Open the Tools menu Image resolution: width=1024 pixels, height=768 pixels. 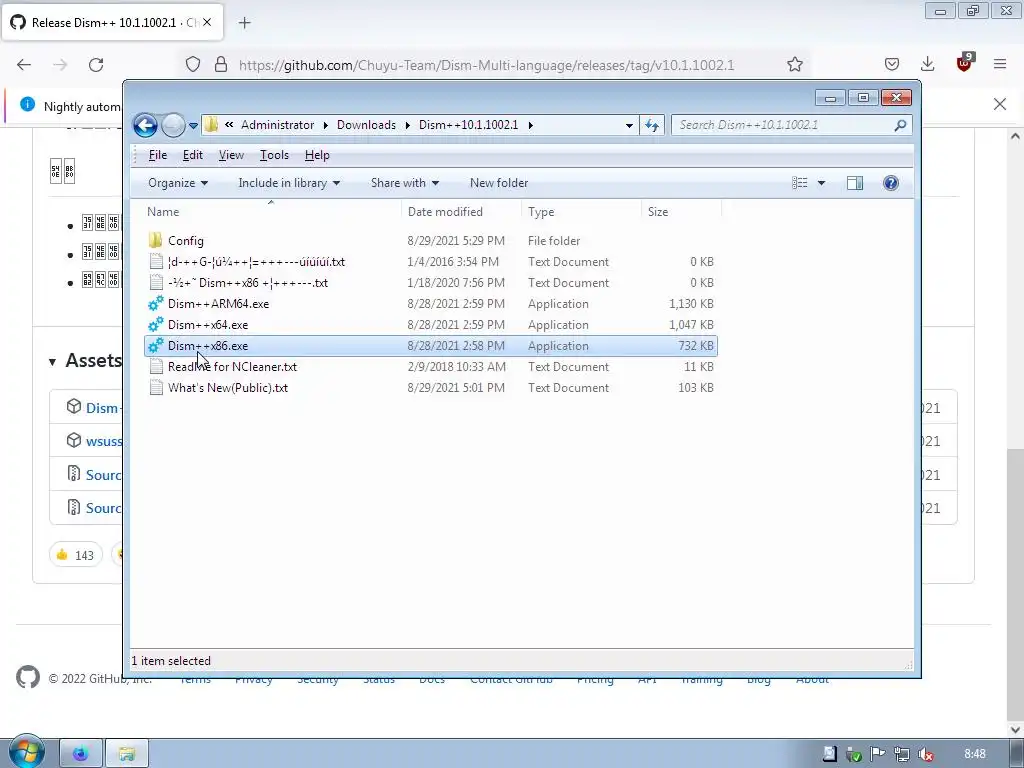pyautogui.click(x=274, y=155)
